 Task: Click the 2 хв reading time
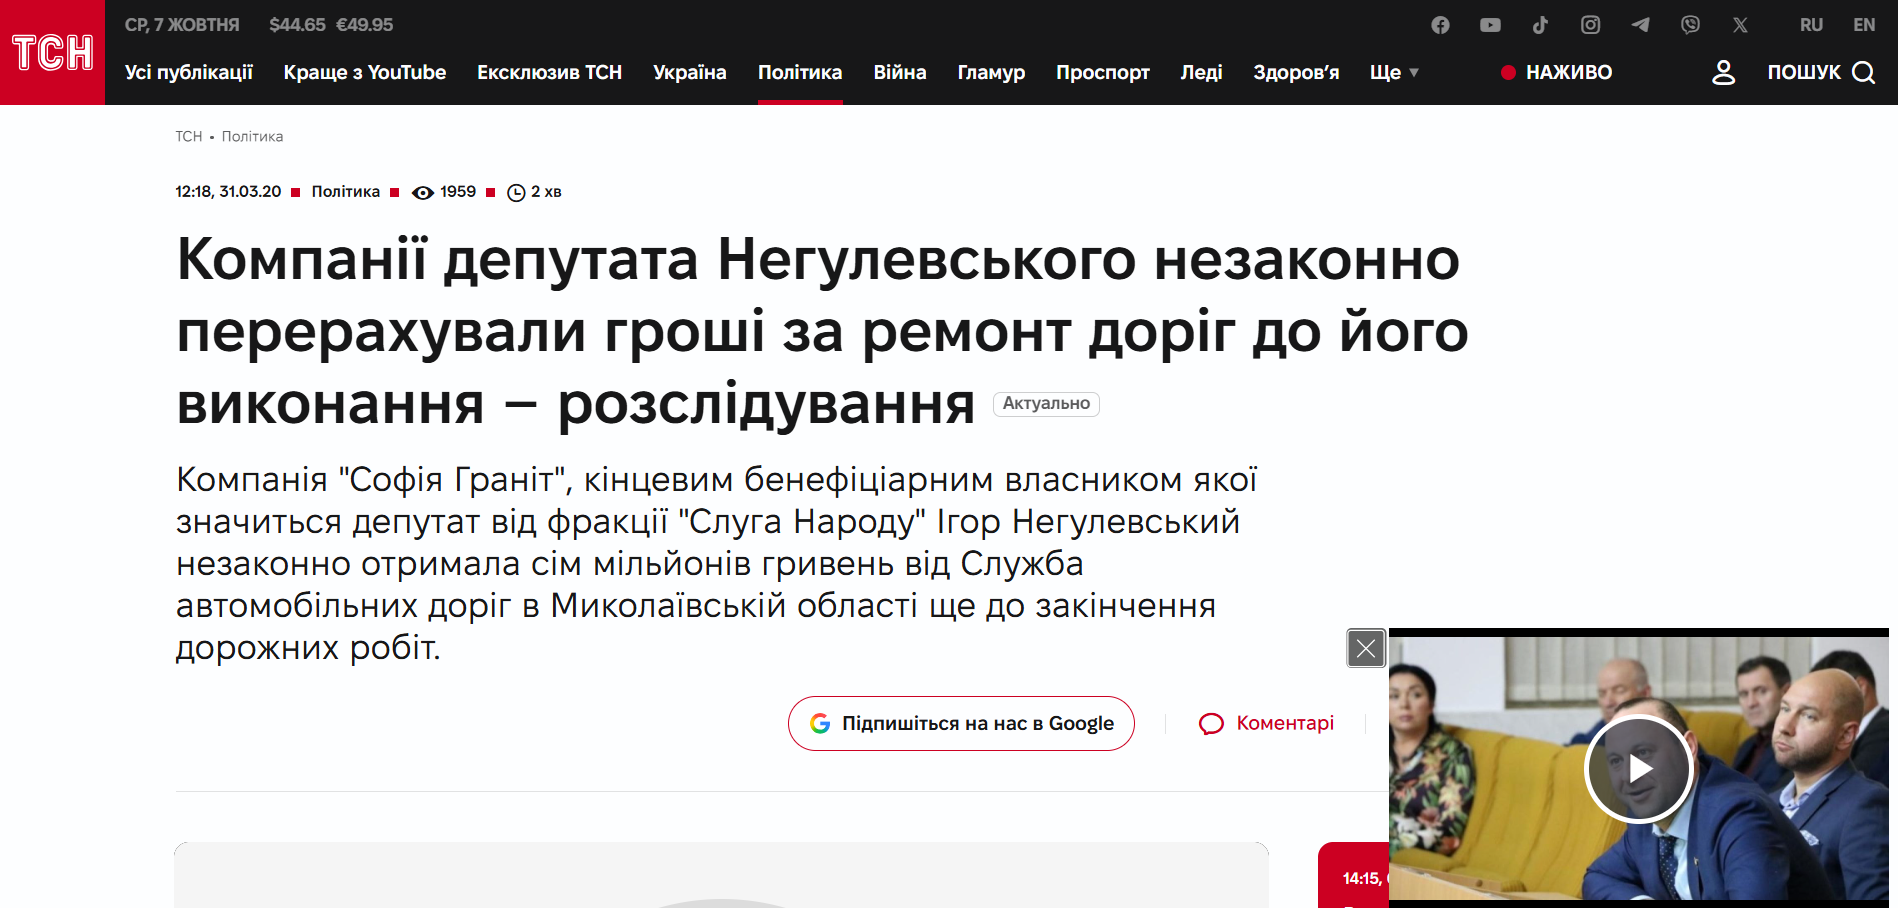point(534,192)
